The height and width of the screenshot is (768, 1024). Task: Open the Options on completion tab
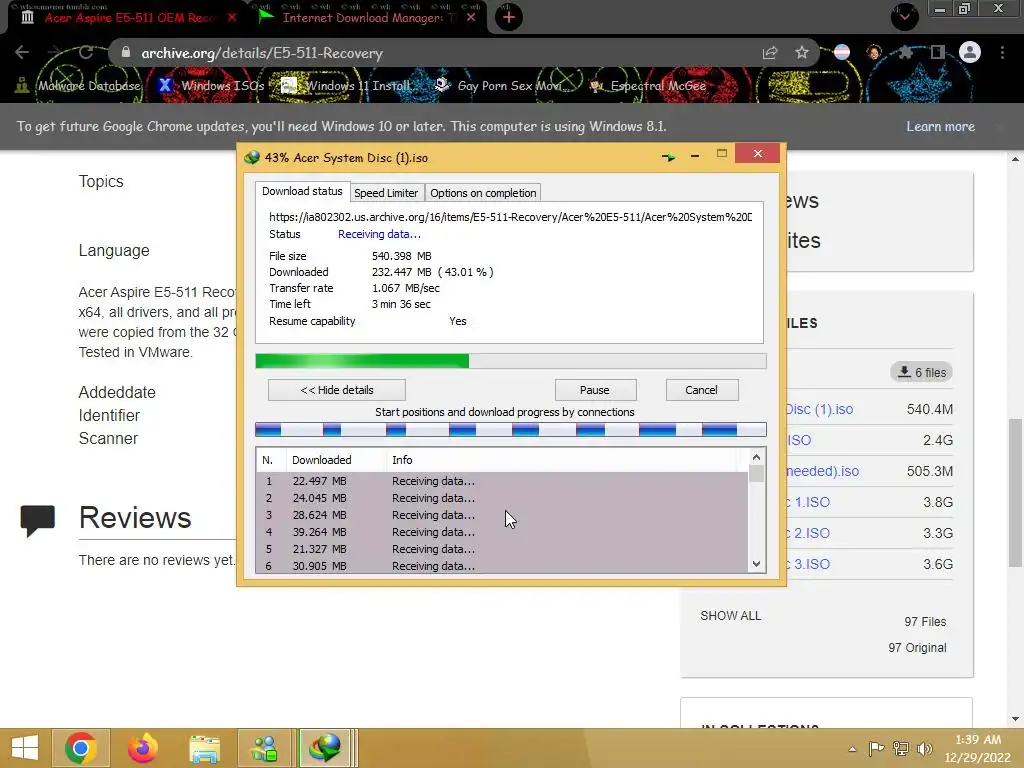click(x=483, y=193)
